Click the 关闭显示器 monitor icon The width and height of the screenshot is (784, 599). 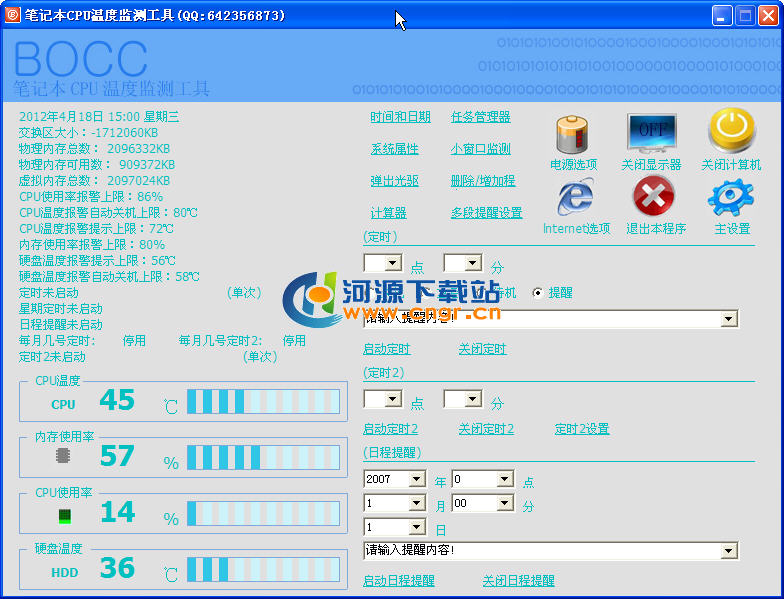tap(651, 132)
